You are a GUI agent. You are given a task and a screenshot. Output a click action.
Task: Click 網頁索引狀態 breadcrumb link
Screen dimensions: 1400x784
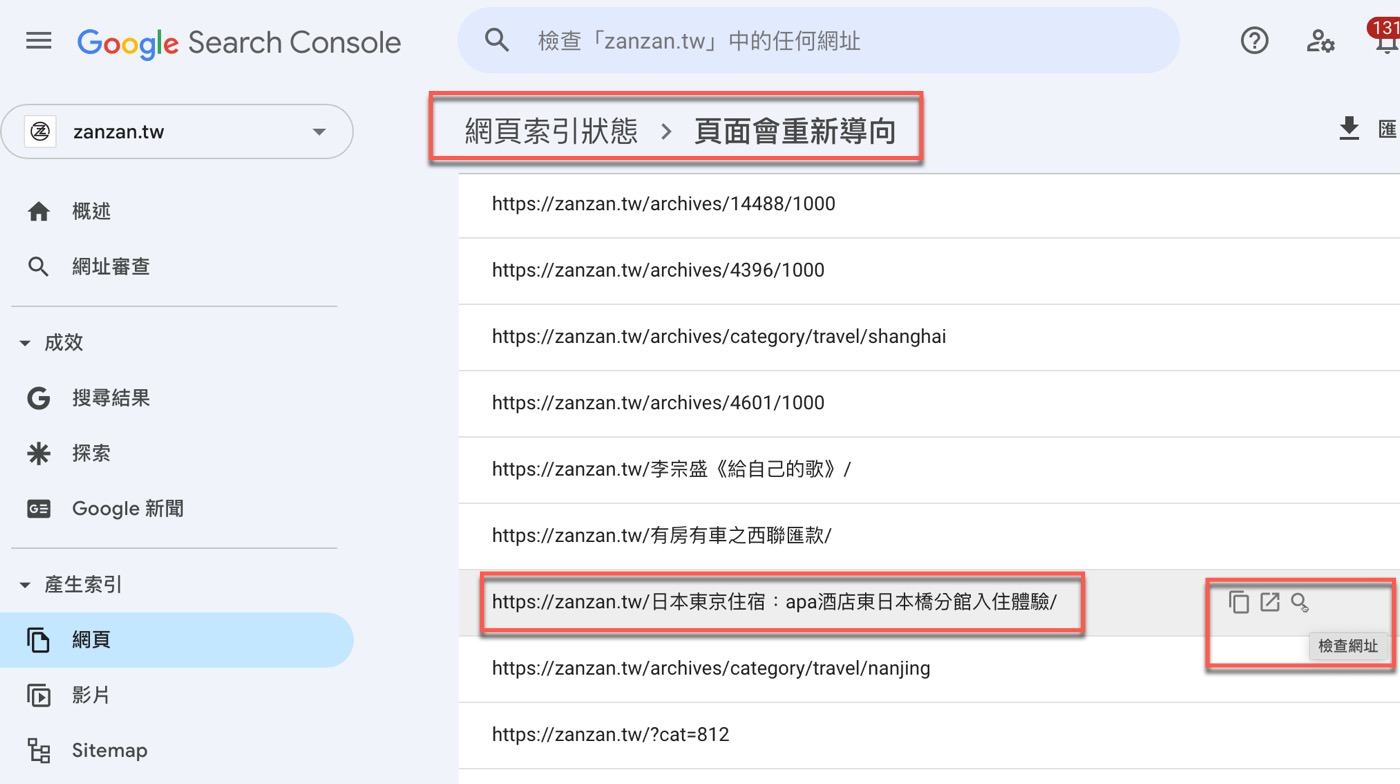coord(551,130)
